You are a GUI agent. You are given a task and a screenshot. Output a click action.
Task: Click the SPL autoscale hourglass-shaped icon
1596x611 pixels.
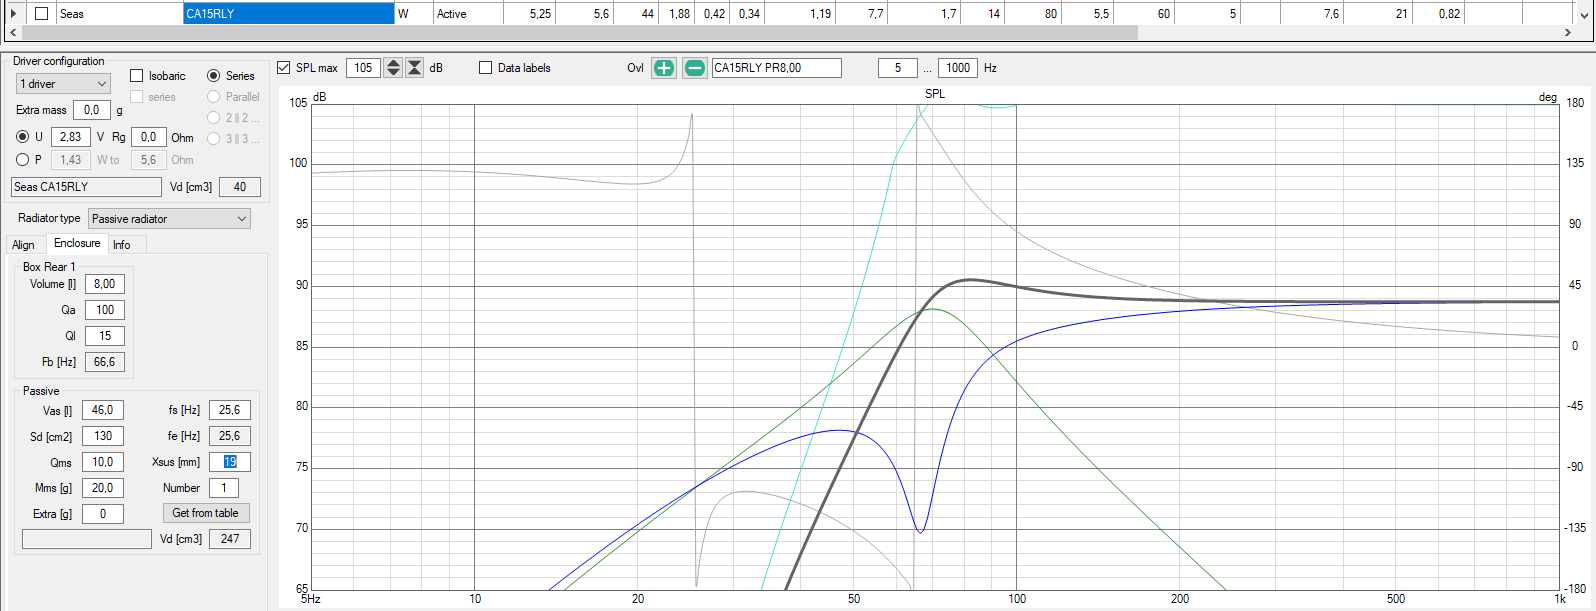tap(415, 68)
